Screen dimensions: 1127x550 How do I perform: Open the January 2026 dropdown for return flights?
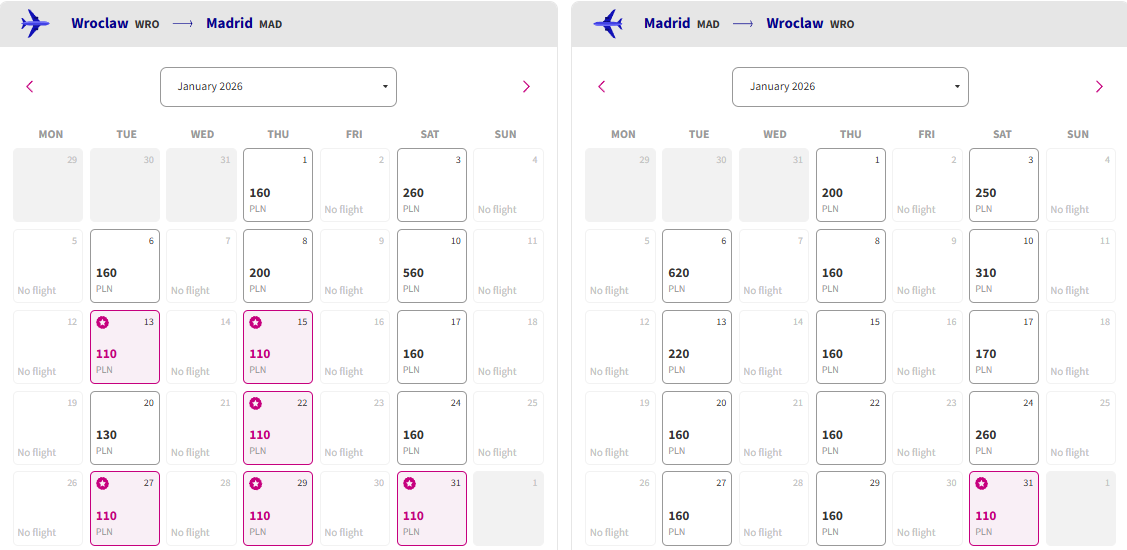click(x=850, y=87)
